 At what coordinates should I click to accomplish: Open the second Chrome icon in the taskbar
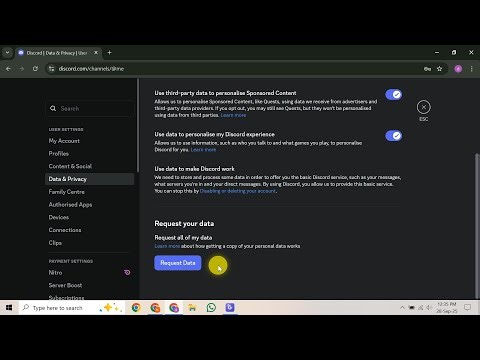(x=155, y=308)
